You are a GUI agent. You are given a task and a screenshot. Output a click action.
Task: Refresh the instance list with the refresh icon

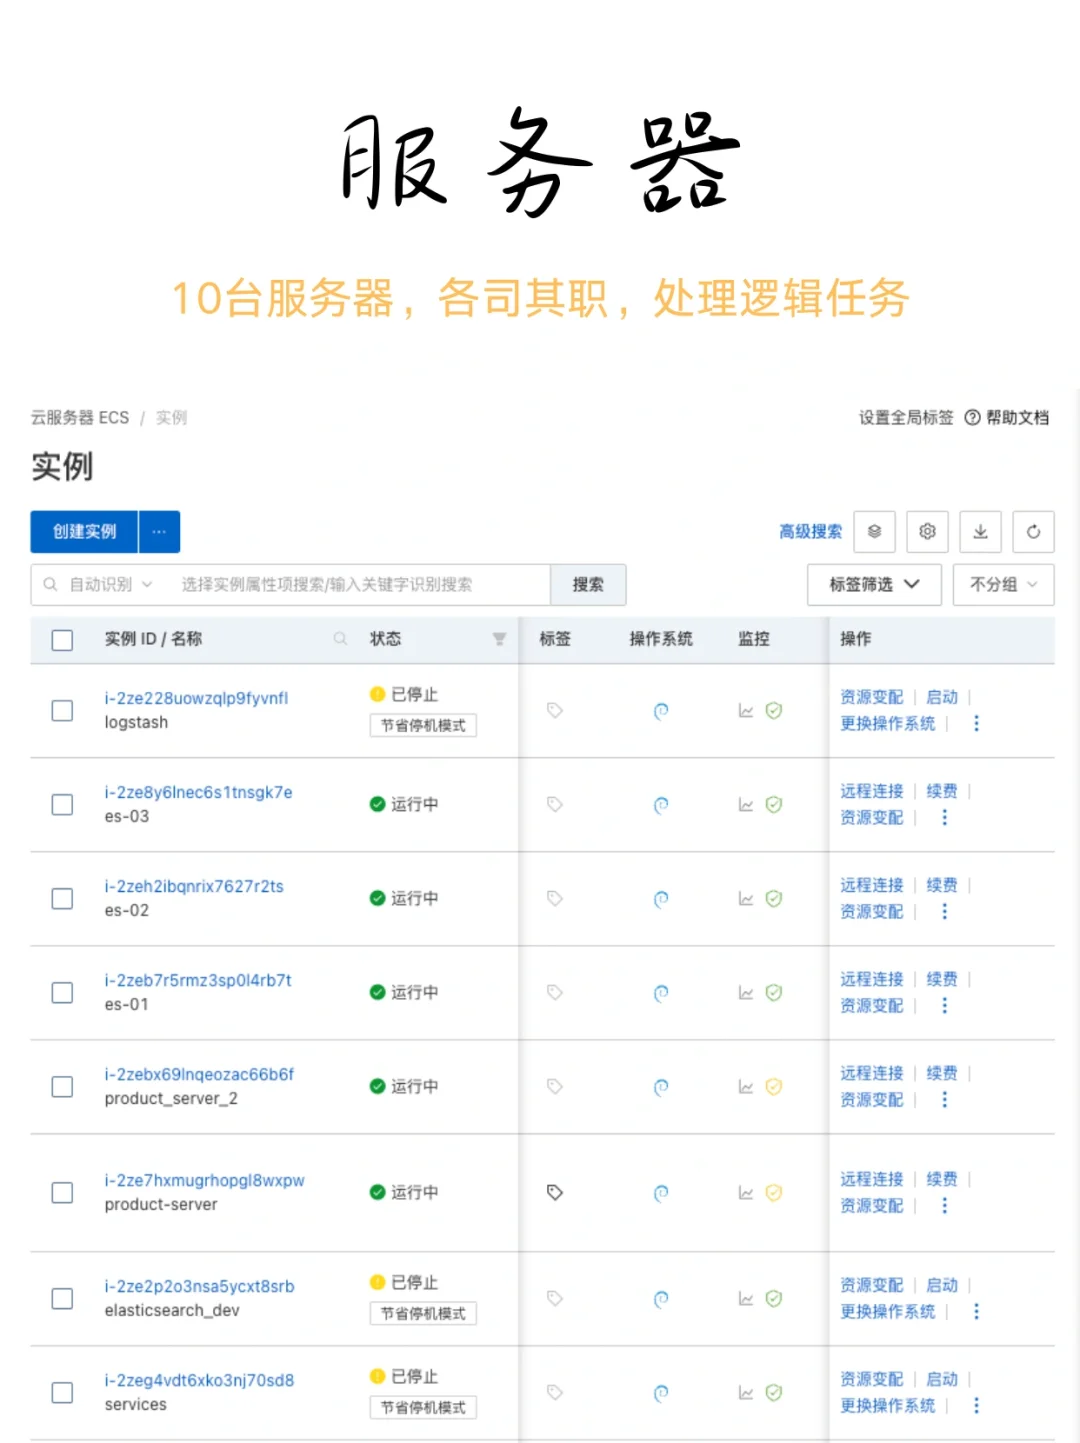point(1033,531)
